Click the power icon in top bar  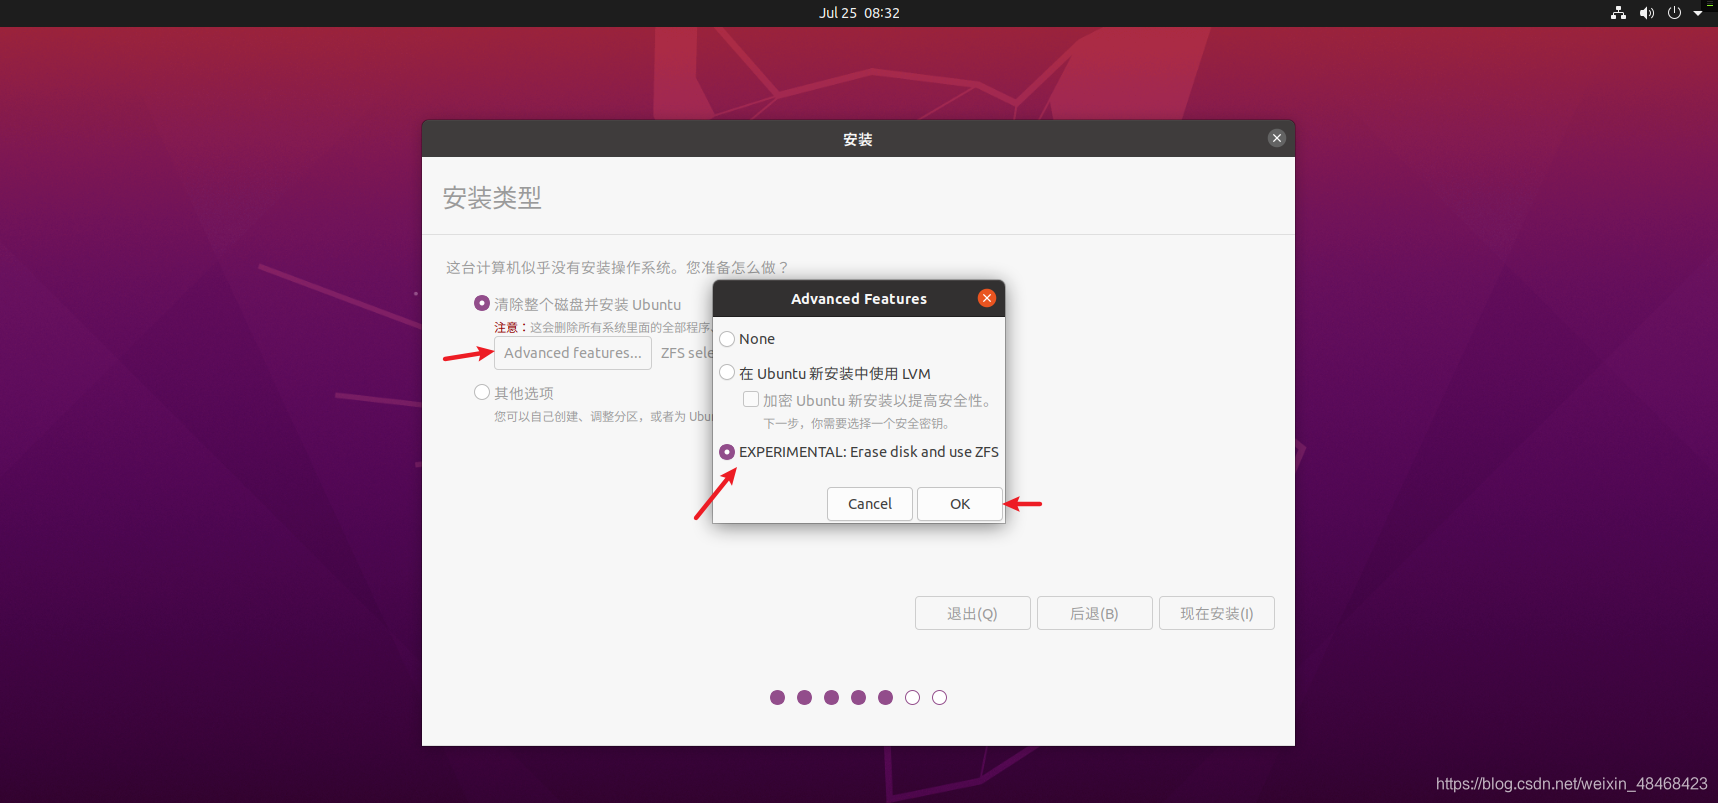tap(1674, 13)
